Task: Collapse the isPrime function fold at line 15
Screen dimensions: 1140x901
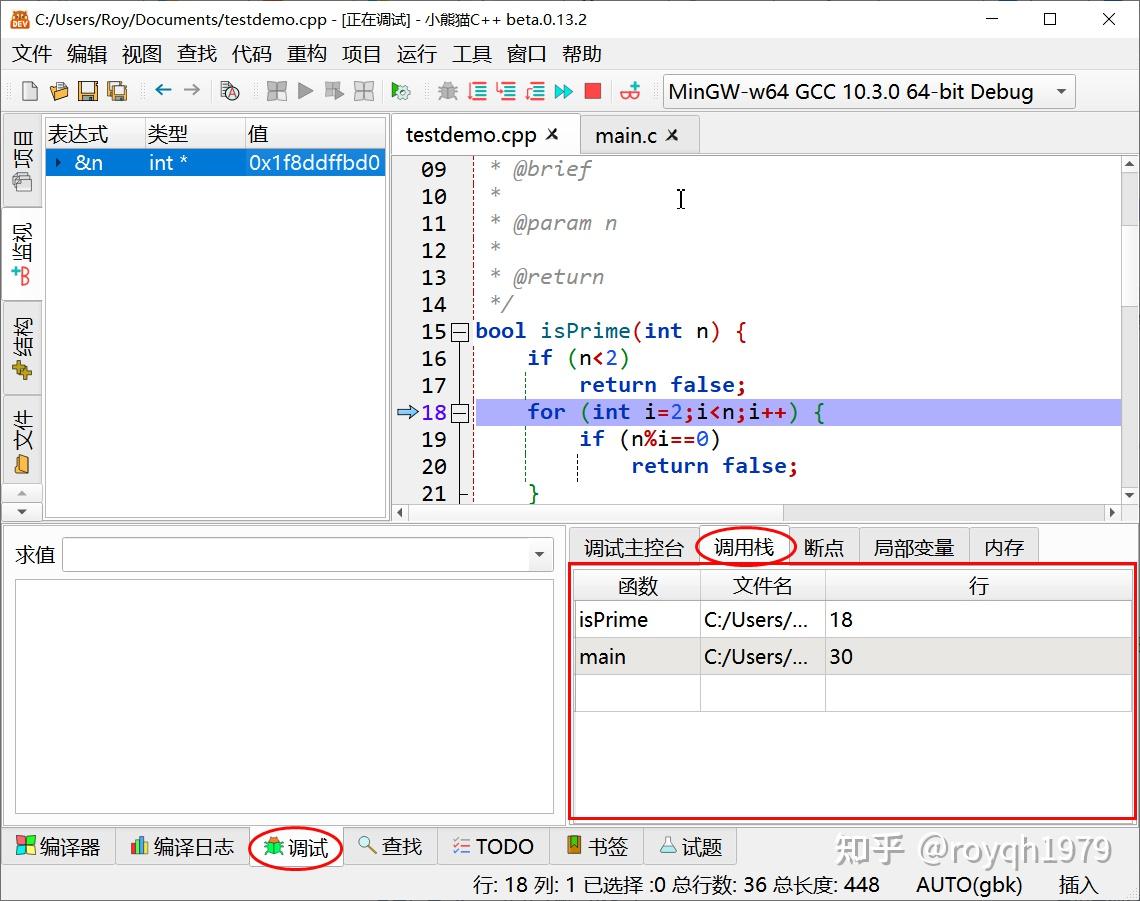Action: [460, 332]
